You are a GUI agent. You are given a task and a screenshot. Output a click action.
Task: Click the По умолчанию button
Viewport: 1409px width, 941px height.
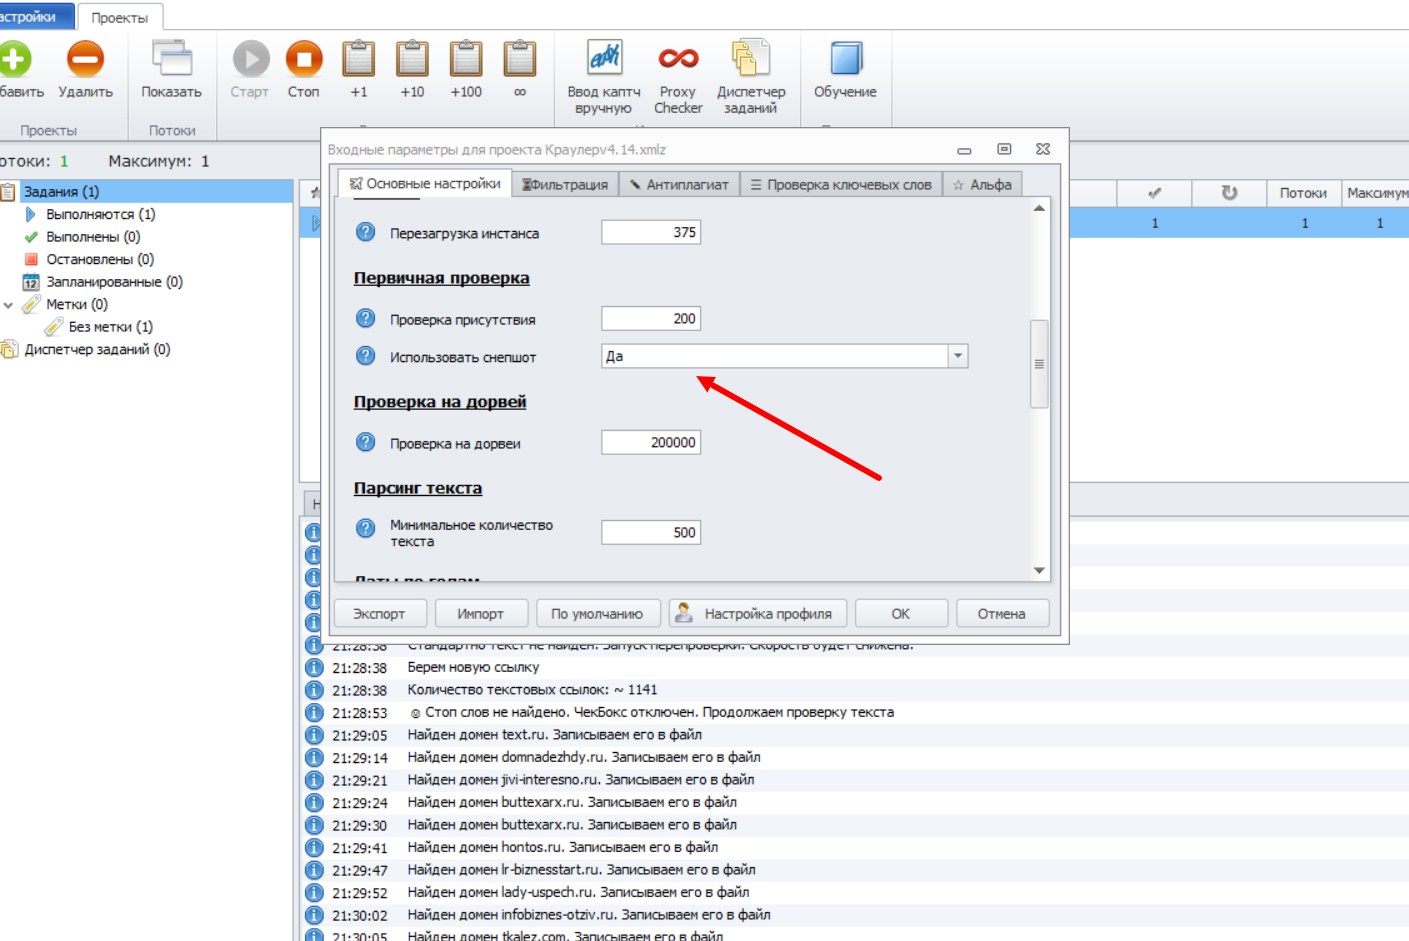tap(597, 614)
